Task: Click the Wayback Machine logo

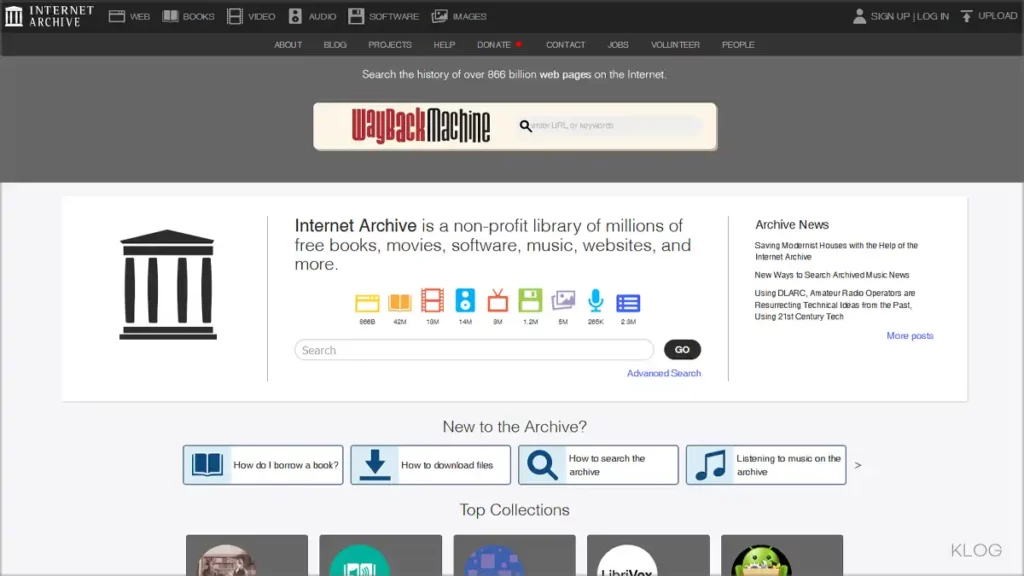Action: [421, 126]
